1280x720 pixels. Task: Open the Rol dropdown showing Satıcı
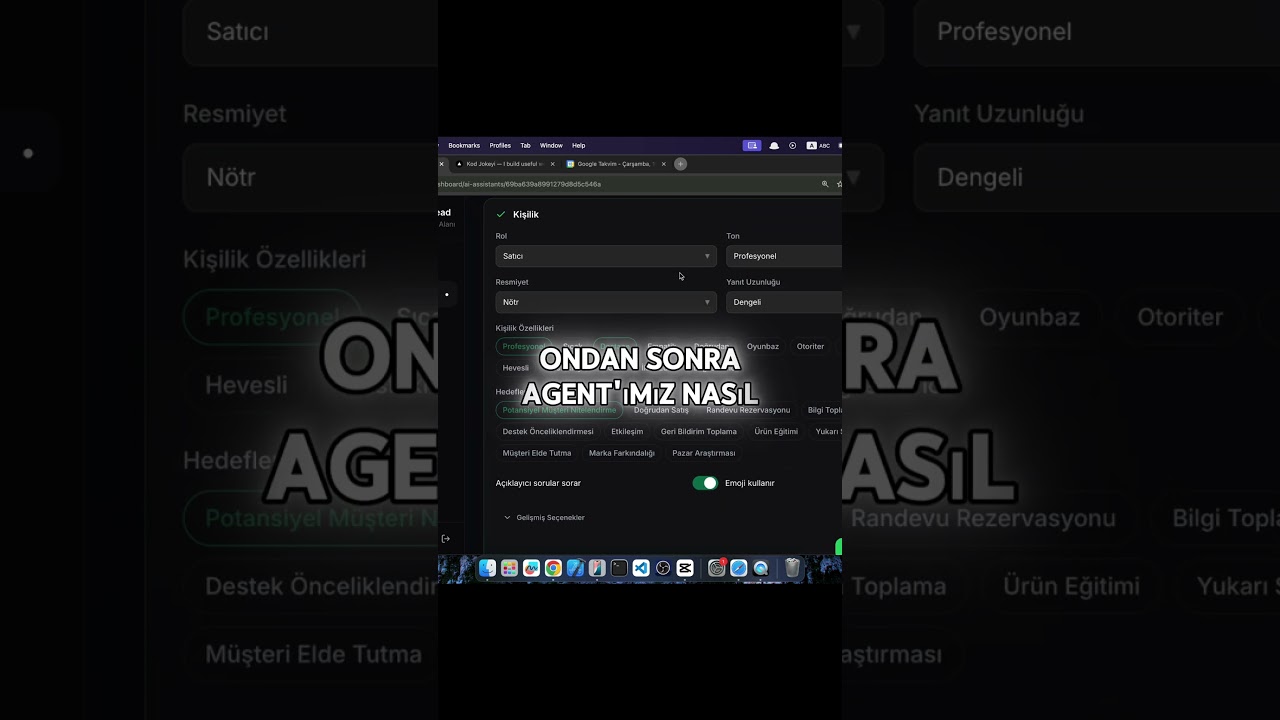[606, 256]
